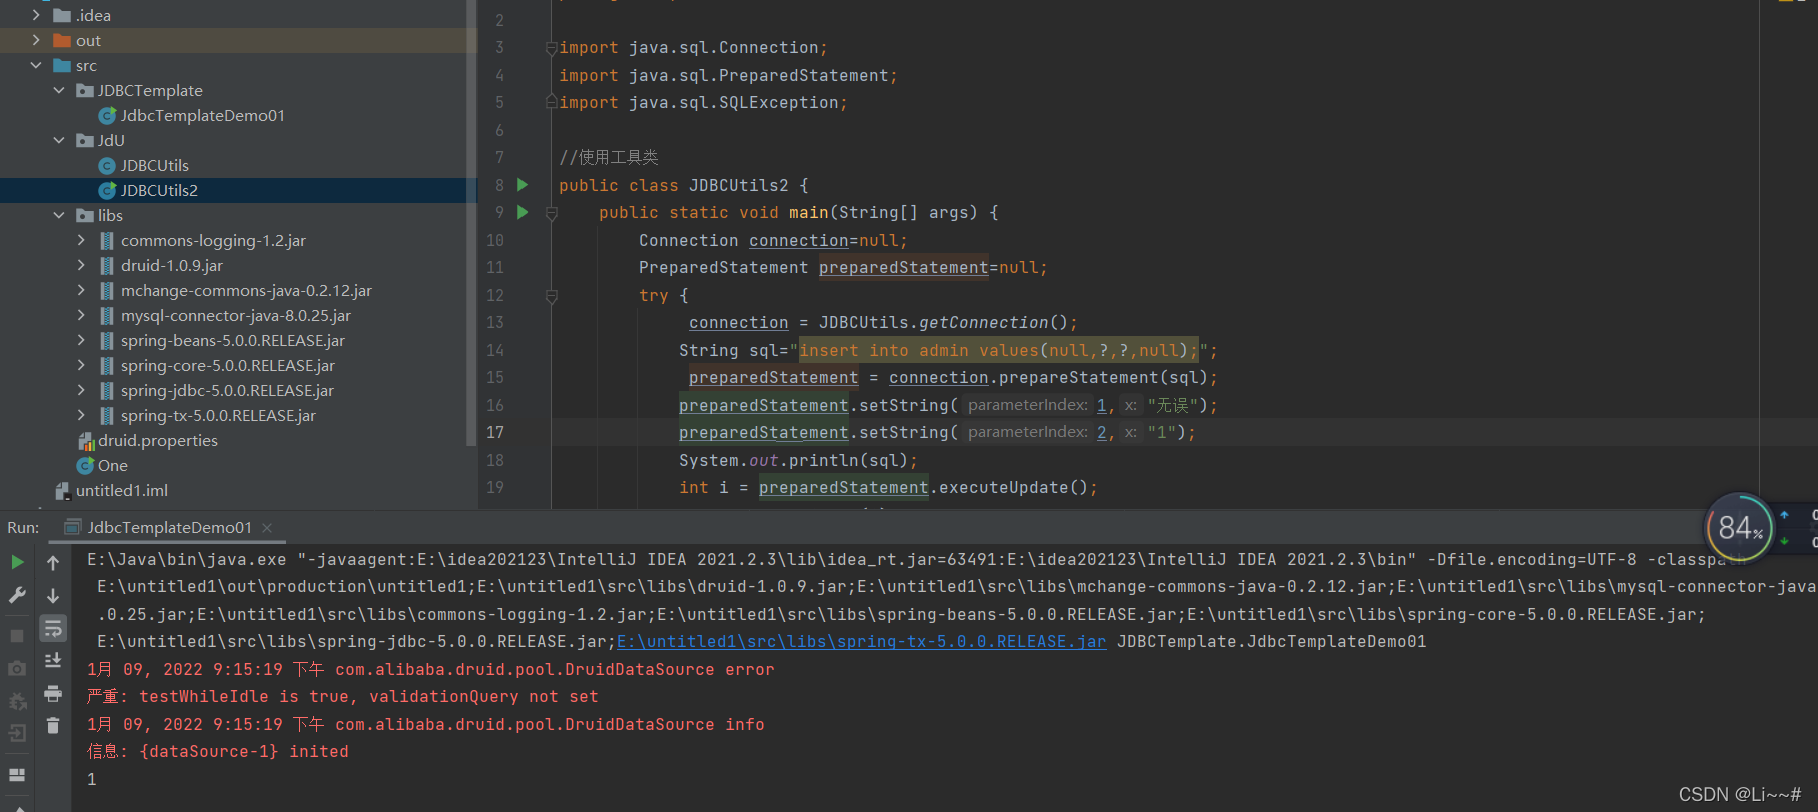Select JdbcTemplateDemo01 class in tree

pos(202,115)
